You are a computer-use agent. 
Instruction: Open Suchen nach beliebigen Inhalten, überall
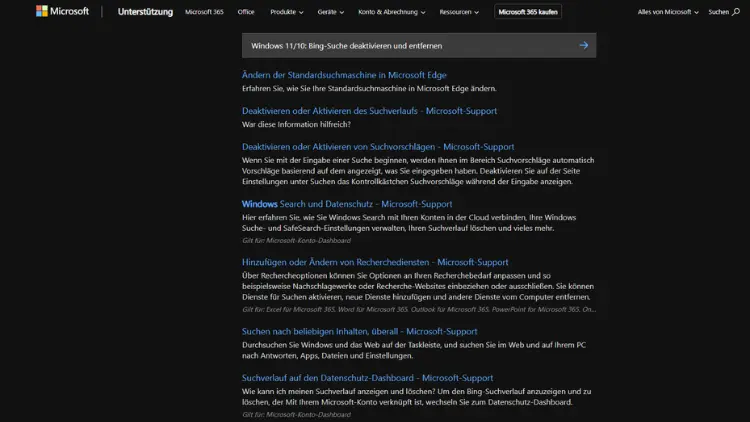tap(359, 331)
